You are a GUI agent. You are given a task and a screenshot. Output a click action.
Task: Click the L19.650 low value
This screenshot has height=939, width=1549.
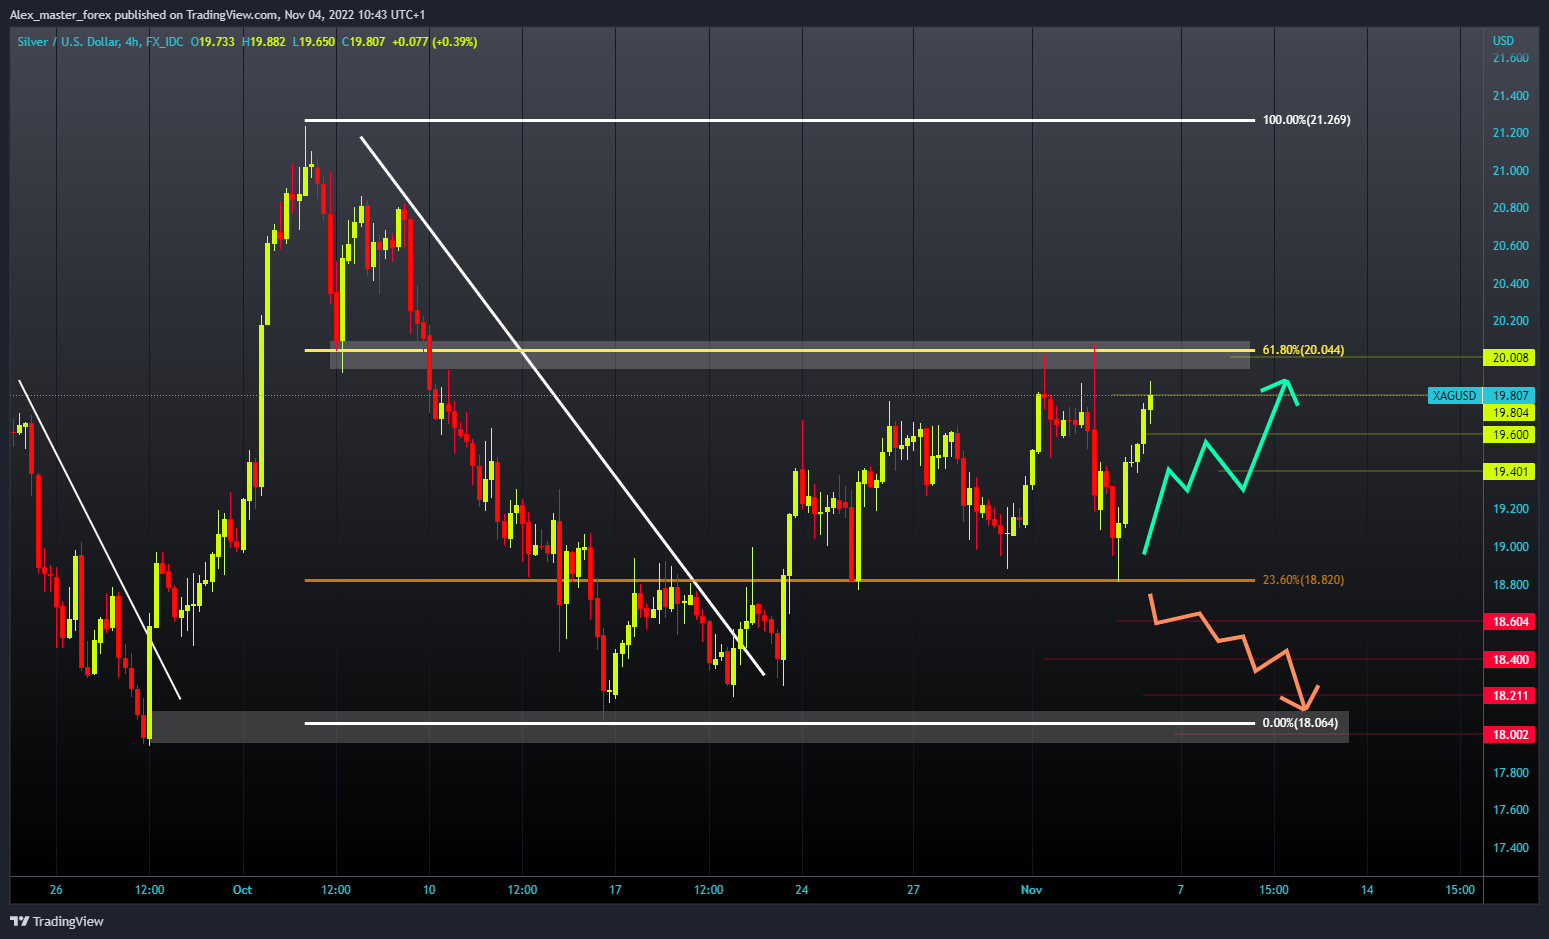(314, 42)
